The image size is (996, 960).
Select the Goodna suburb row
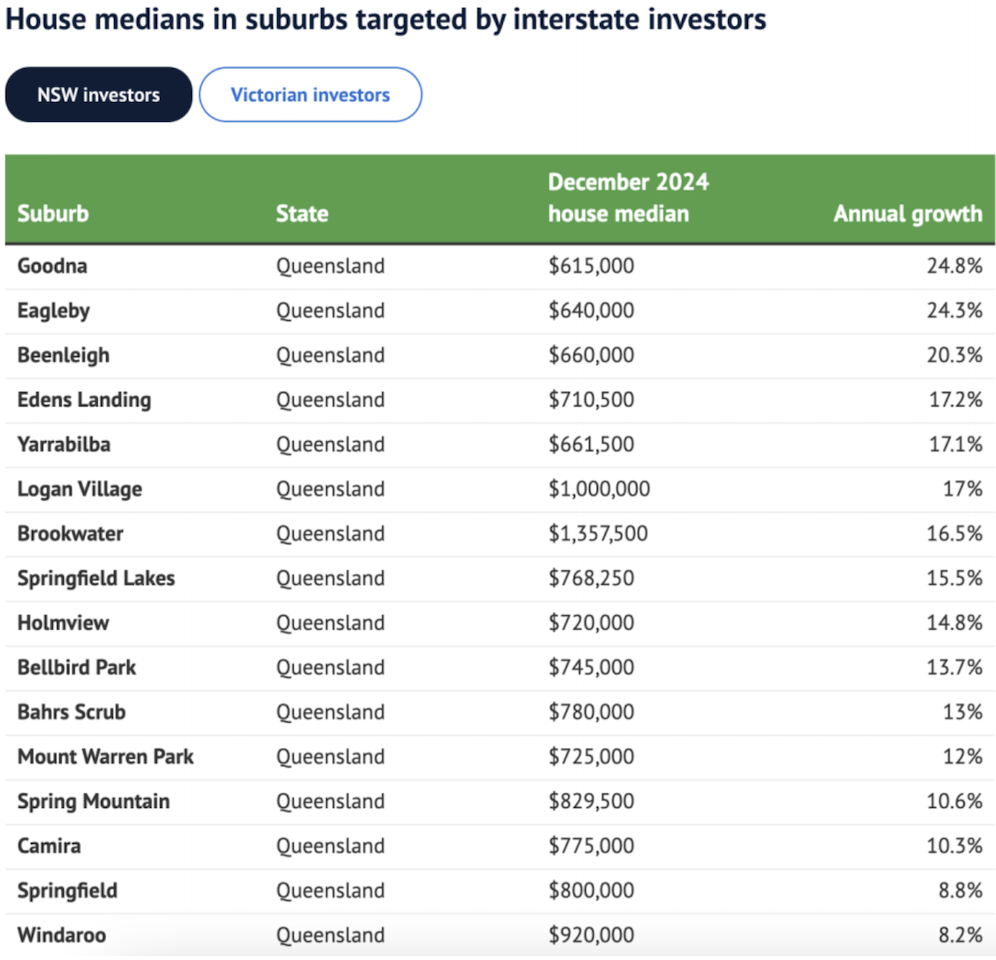pyautogui.click(x=500, y=266)
